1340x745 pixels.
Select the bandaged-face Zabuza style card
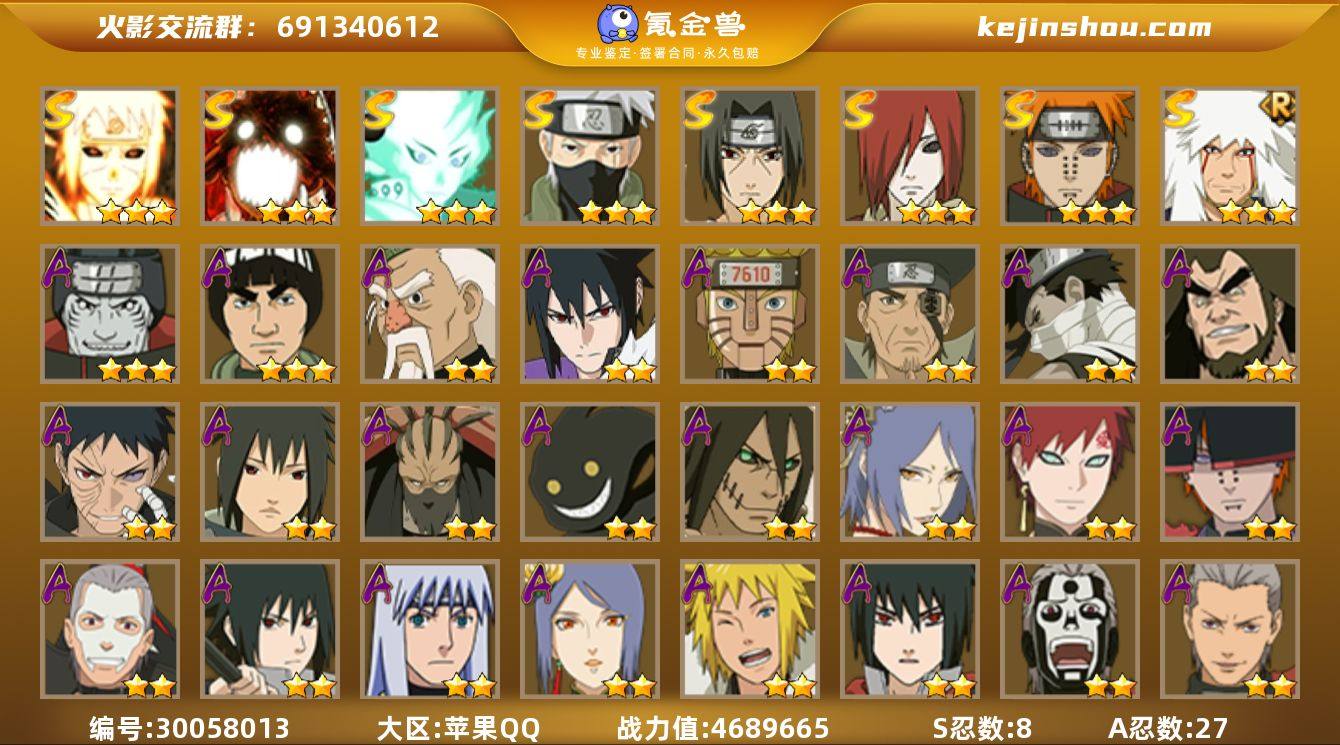1070,314
